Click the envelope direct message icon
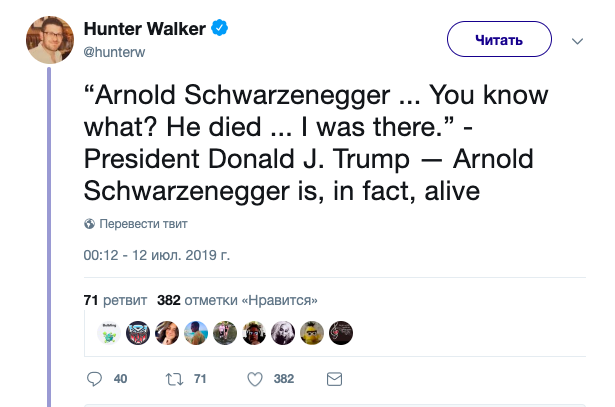The width and height of the screenshot is (615, 407). click(x=334, y=379)
